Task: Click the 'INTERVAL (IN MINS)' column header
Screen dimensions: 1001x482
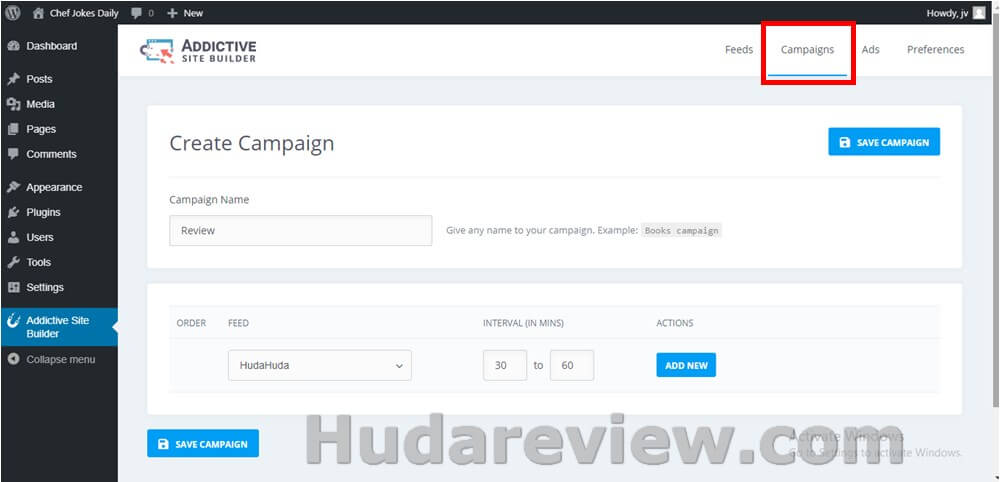Action: pos(523,323)
